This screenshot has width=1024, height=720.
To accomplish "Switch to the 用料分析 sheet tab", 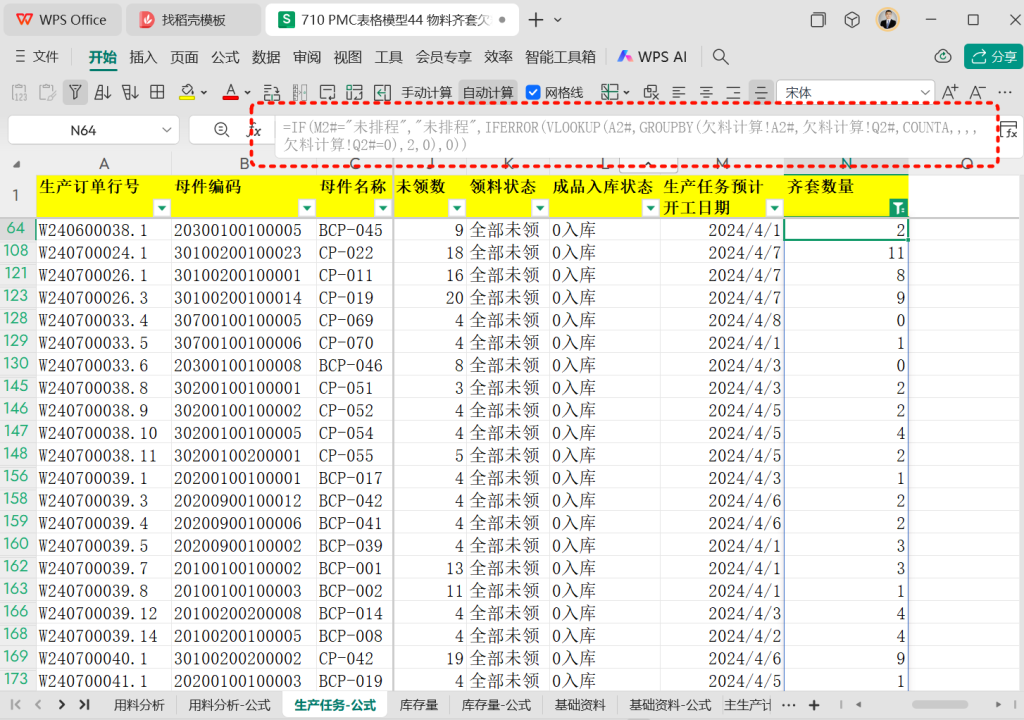I will (138, 705).
